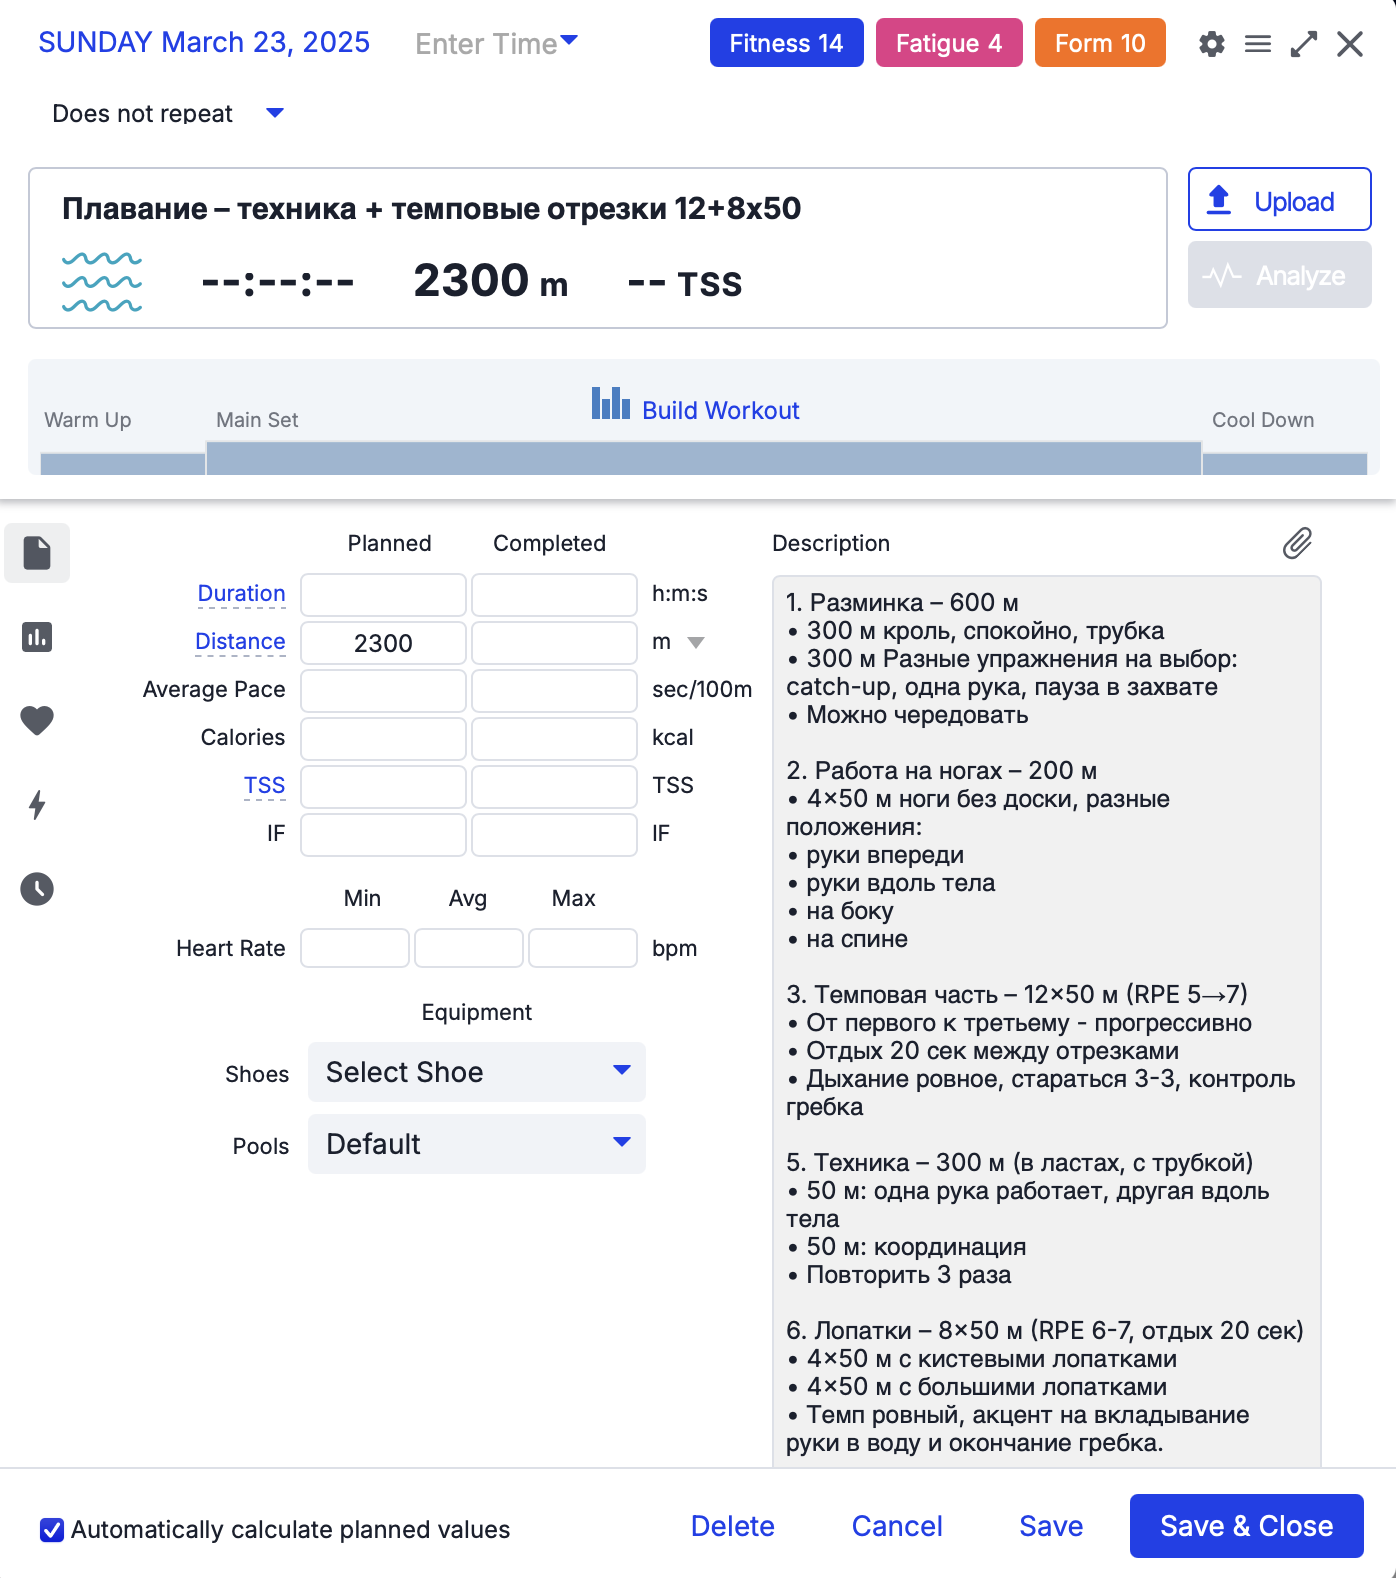Viewport: 1396px width, 1578px height.
Task: Open the distance unit dropdown arrow
Action: (696, 643)
